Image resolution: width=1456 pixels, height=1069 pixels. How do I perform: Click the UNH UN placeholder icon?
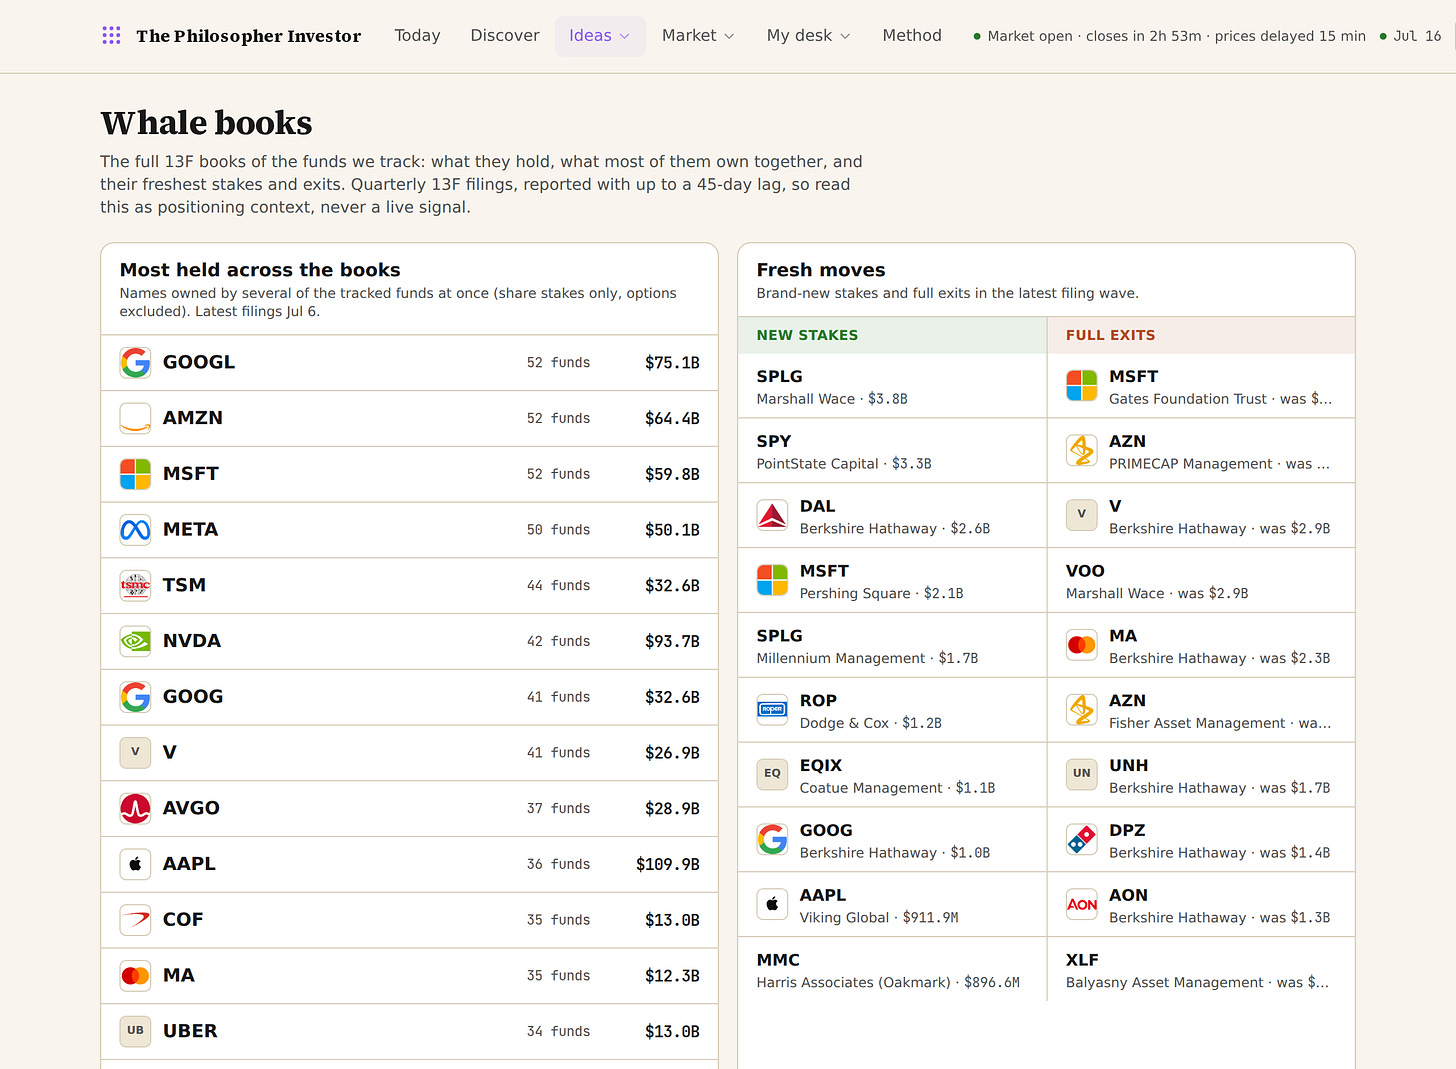coord(1082,774)
